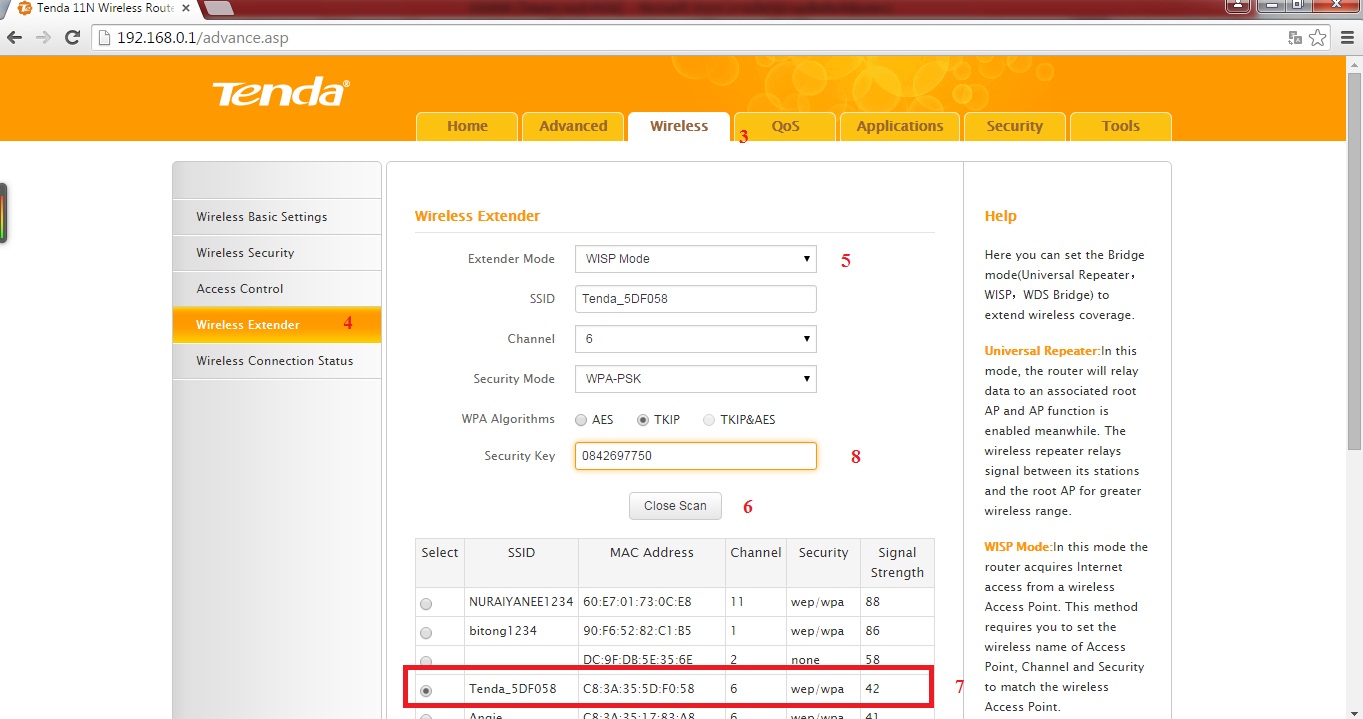This screenshot has height=719, width=1363.
Task: Select the AES algorithm radio button
Action: tap(581, 420)
